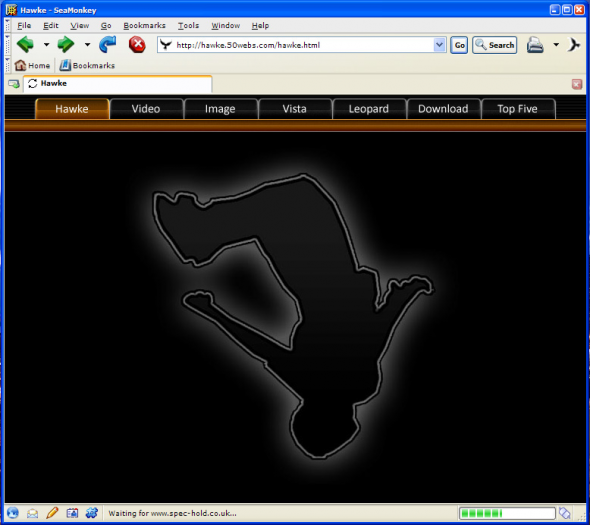Screen dimensions: 590x525
Task: Click the Print icon in toolbar
Action: [x=535, y=45]
